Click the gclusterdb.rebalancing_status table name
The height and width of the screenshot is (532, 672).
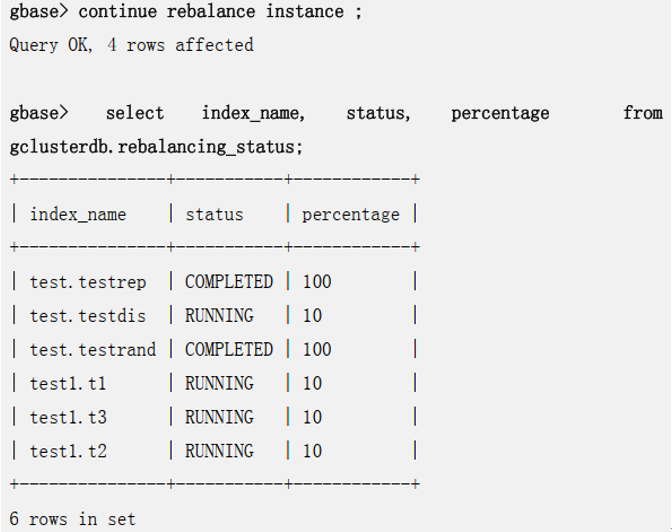click(x=155, y=147)
